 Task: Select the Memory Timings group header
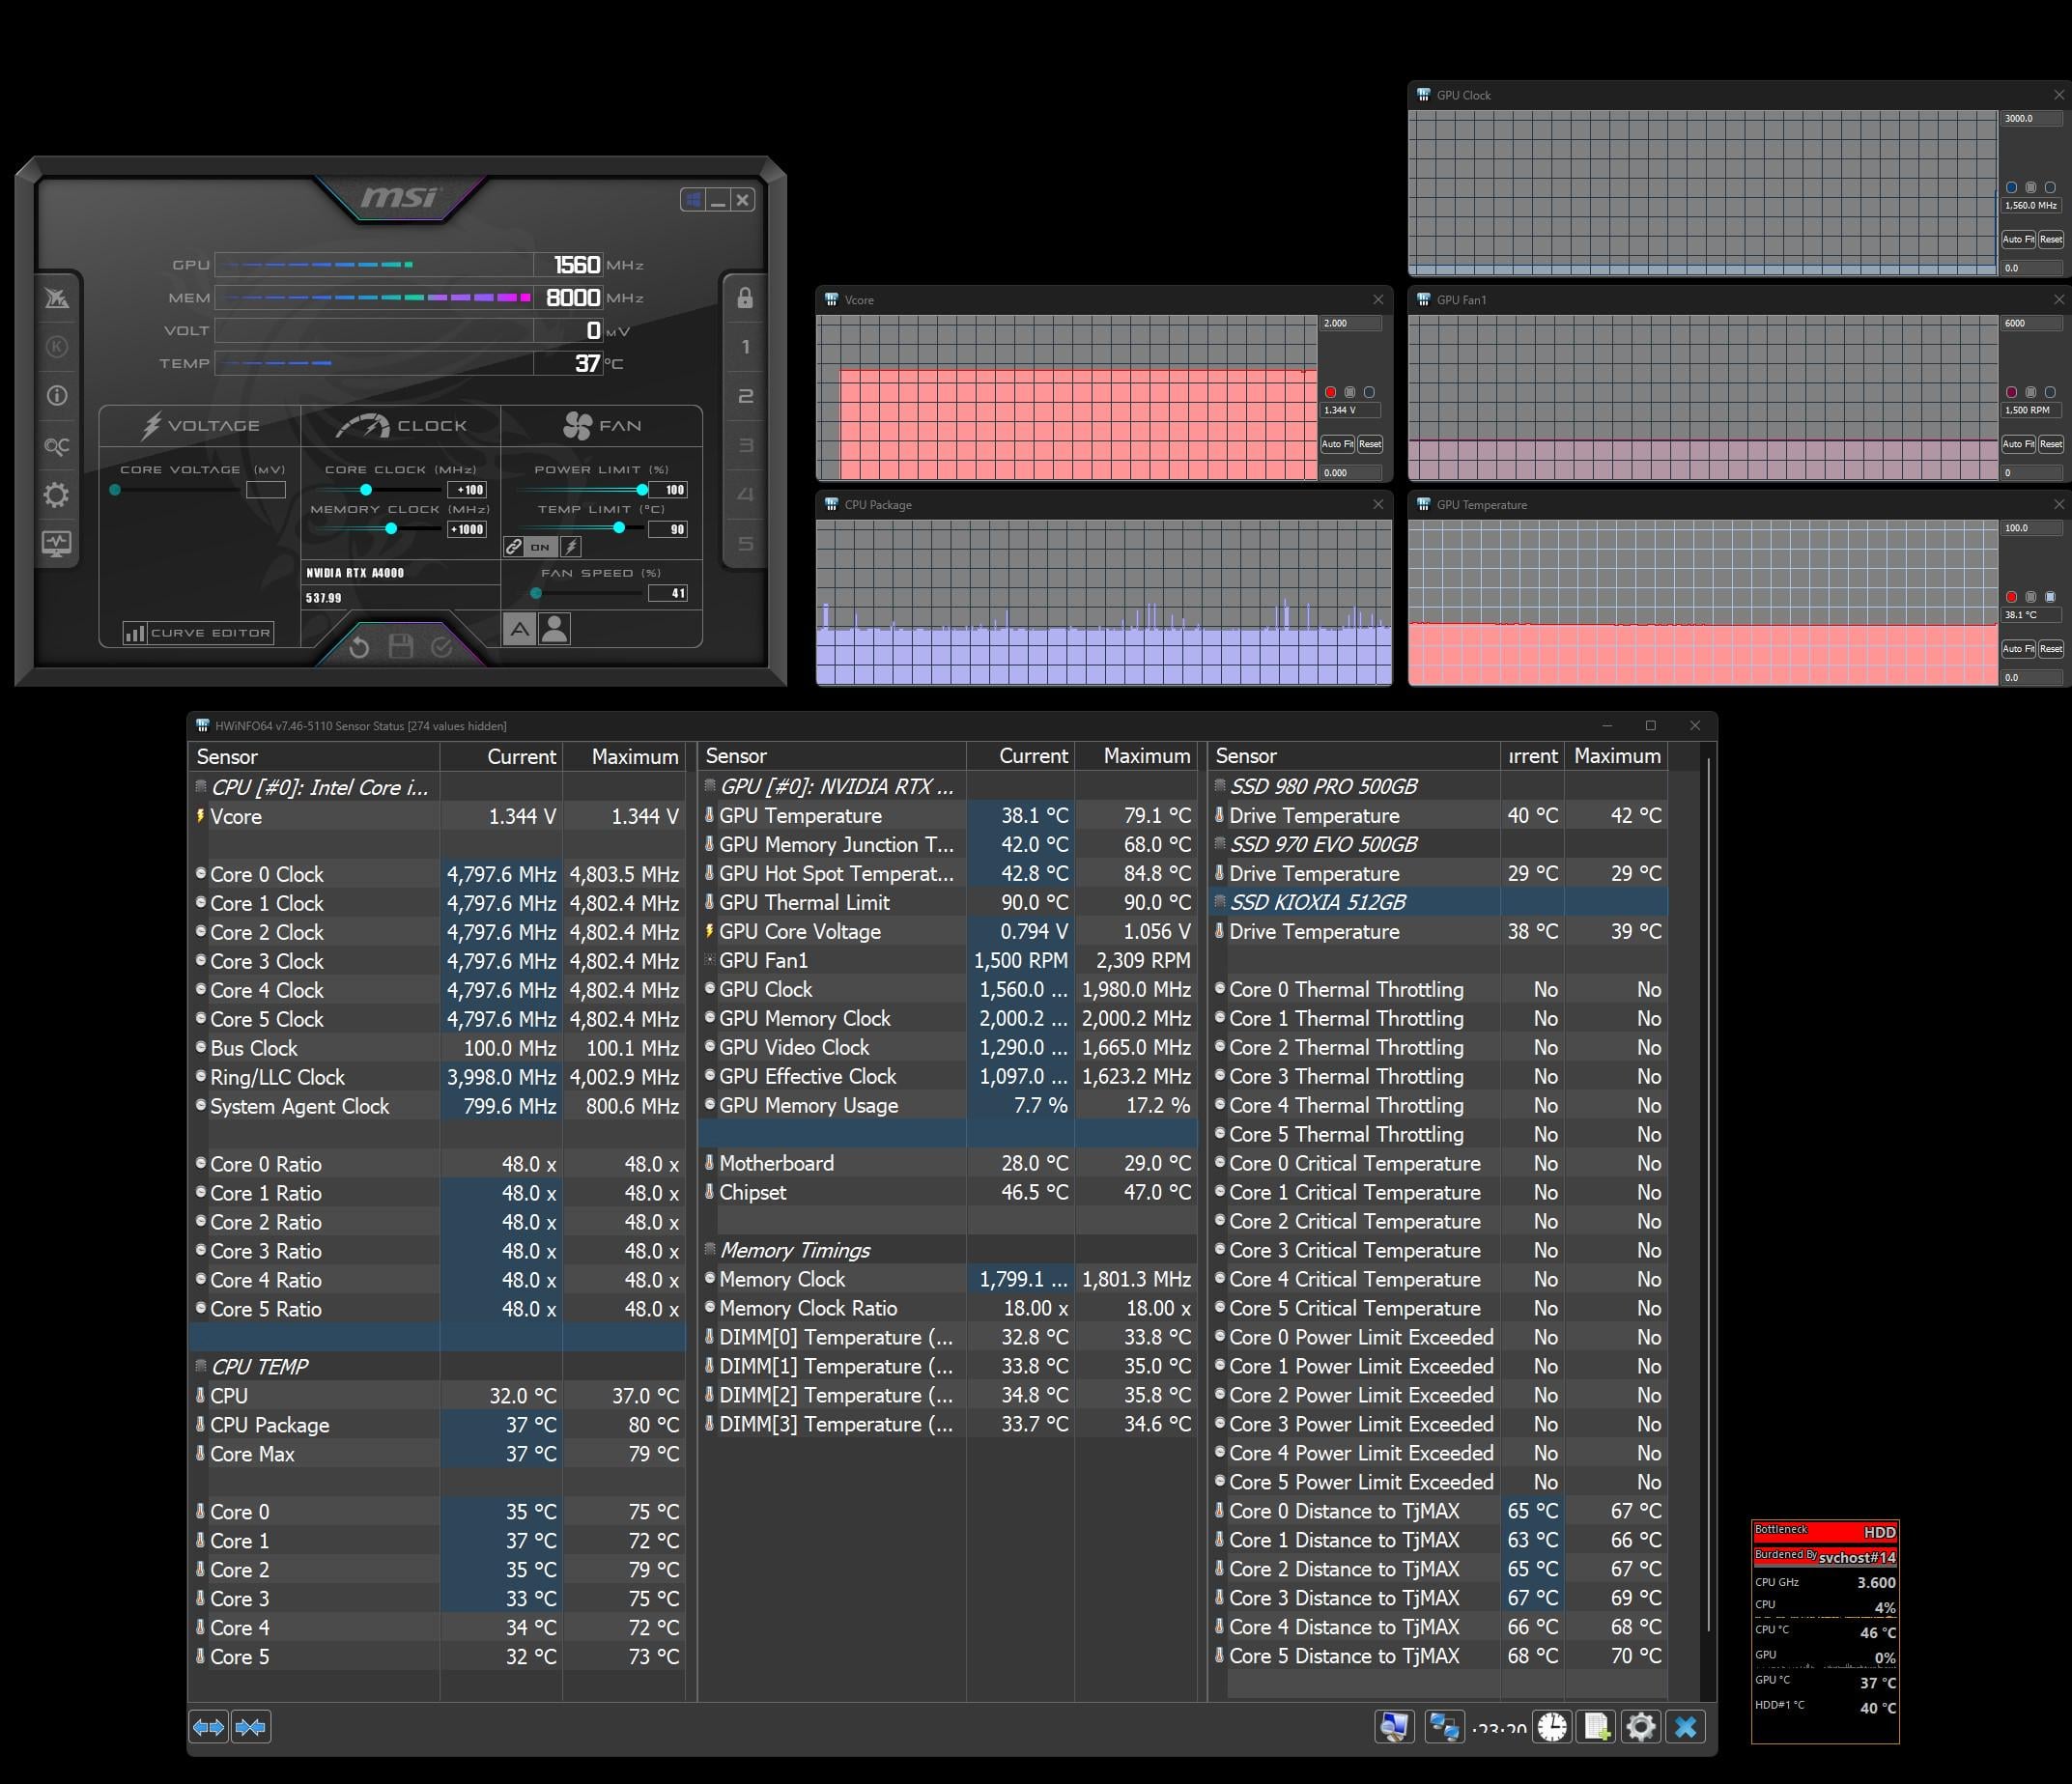point(948,1250)
